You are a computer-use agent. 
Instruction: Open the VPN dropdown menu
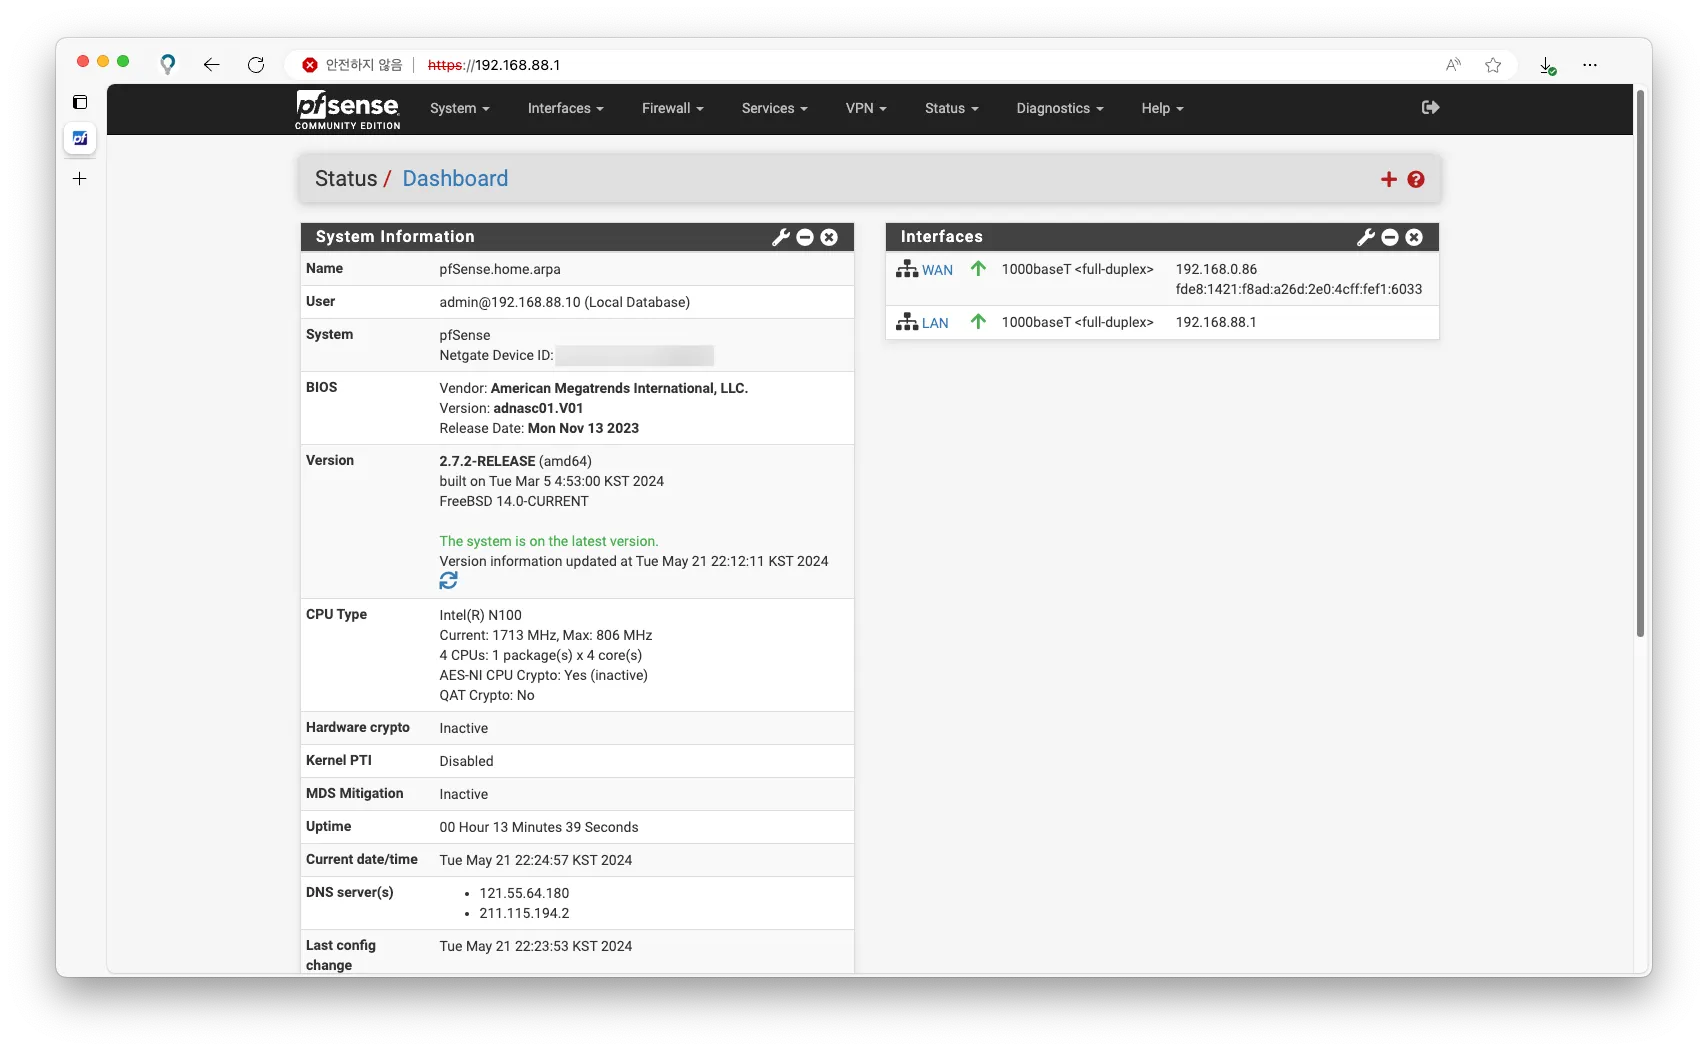coord(866,109)
